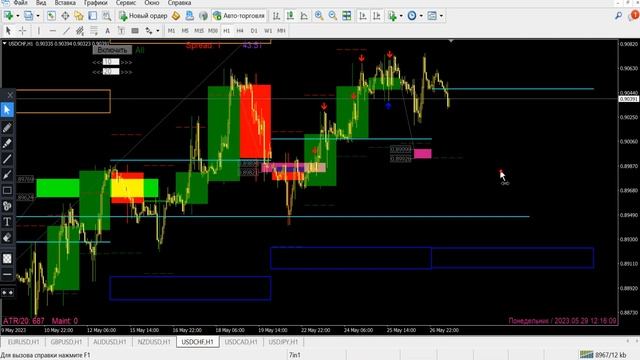Show the Market Watch window
640x360 pixels.
coord(51,16)
